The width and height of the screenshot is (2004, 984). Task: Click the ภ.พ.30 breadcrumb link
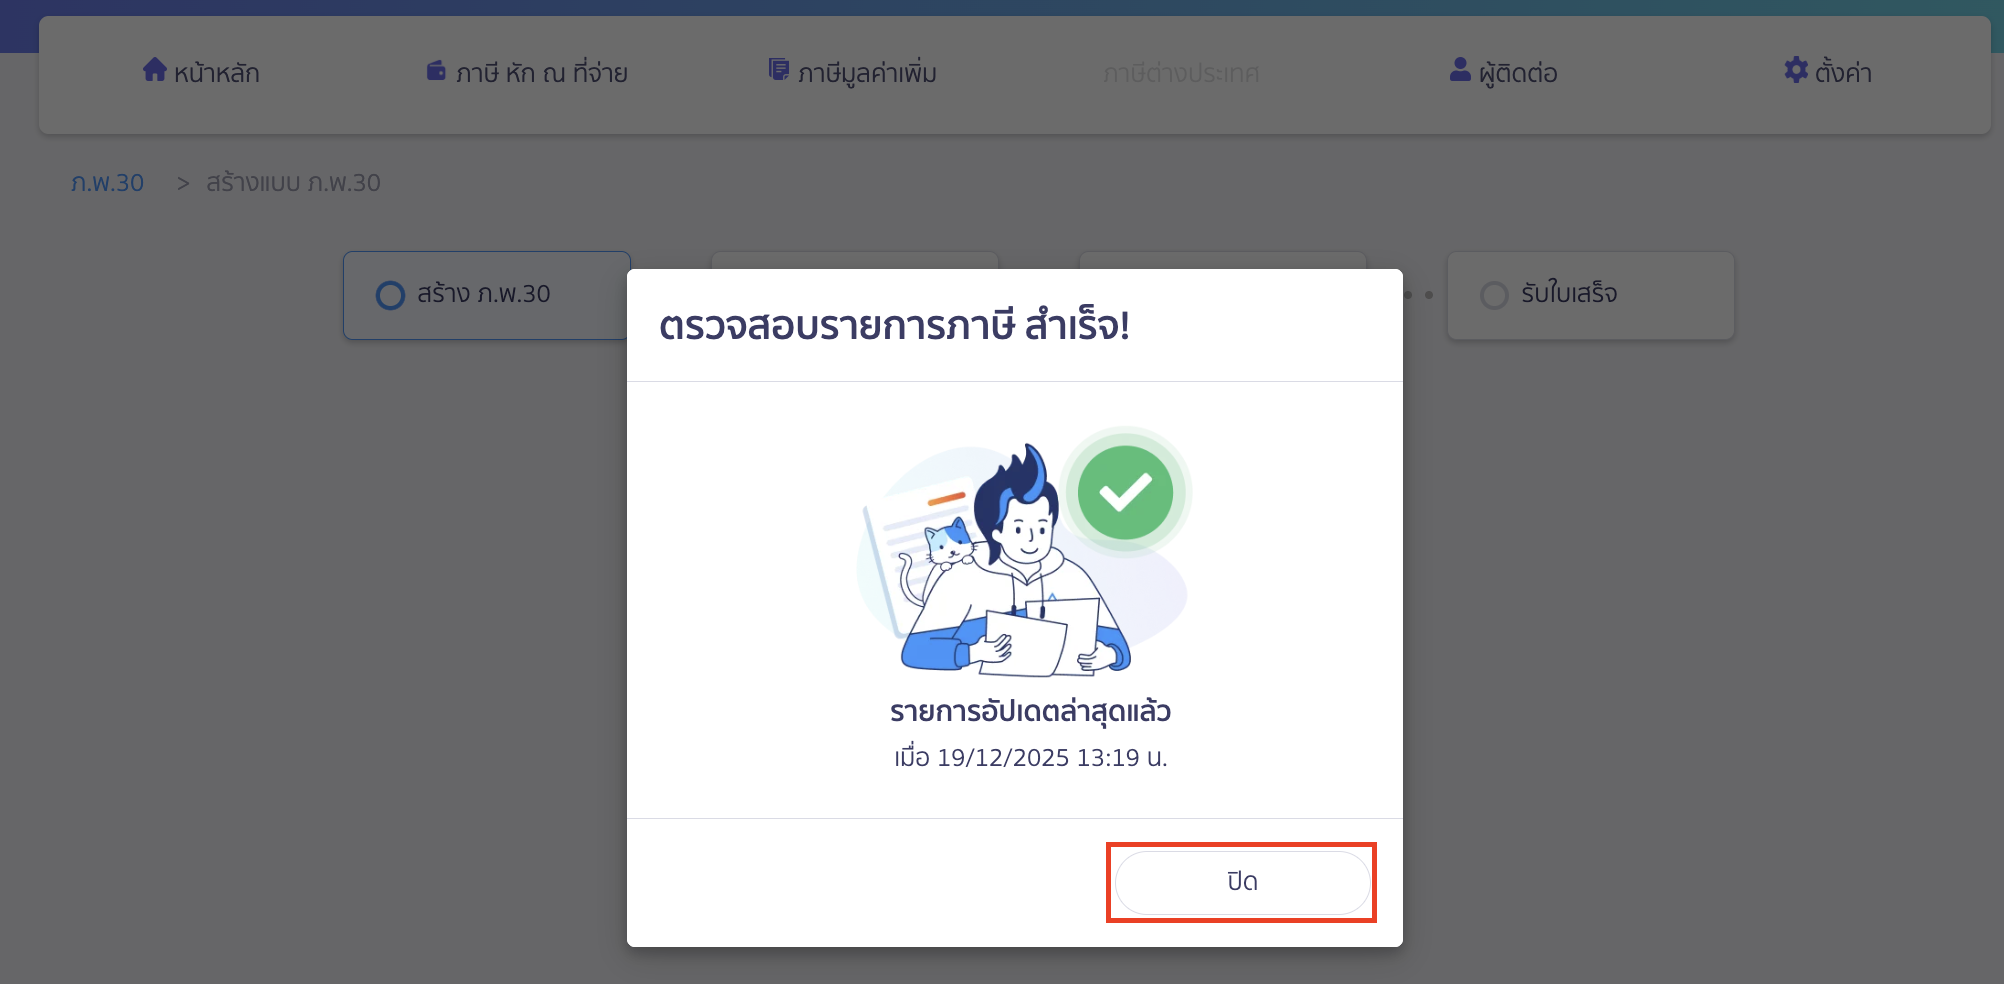click(x=108, y=182)
